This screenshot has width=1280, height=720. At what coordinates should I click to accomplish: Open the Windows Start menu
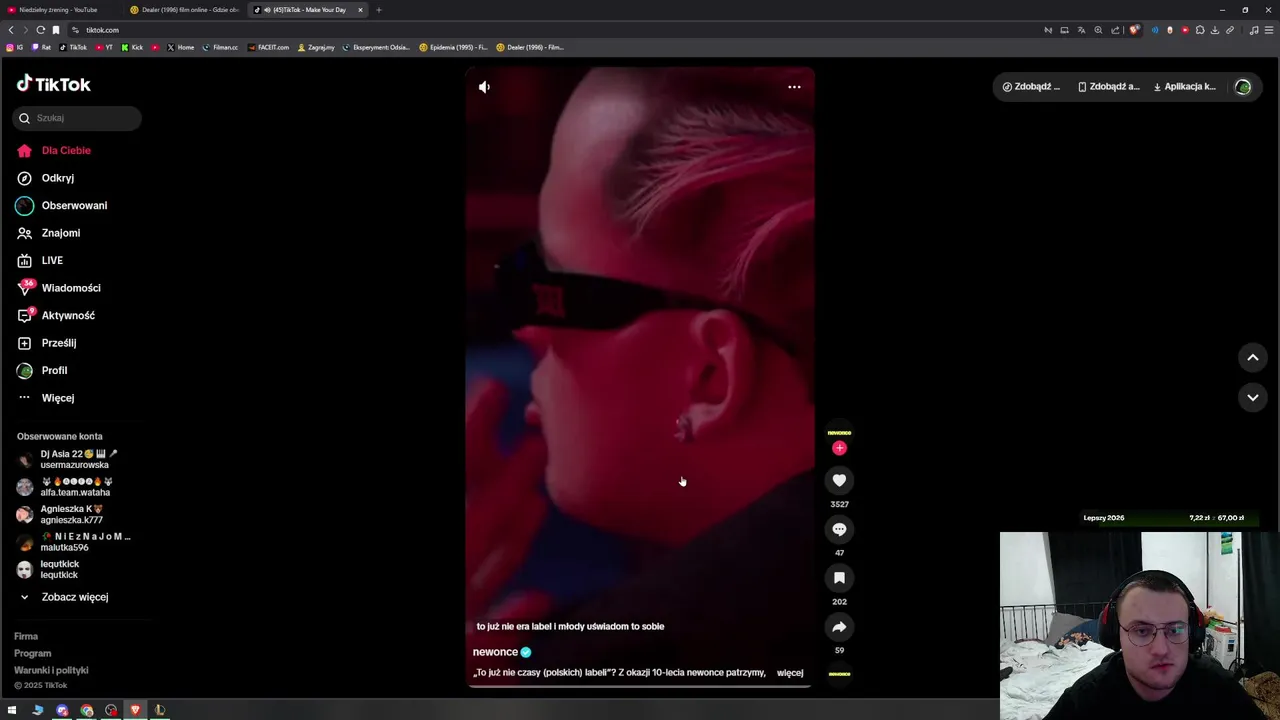click(x=12, y=710)
